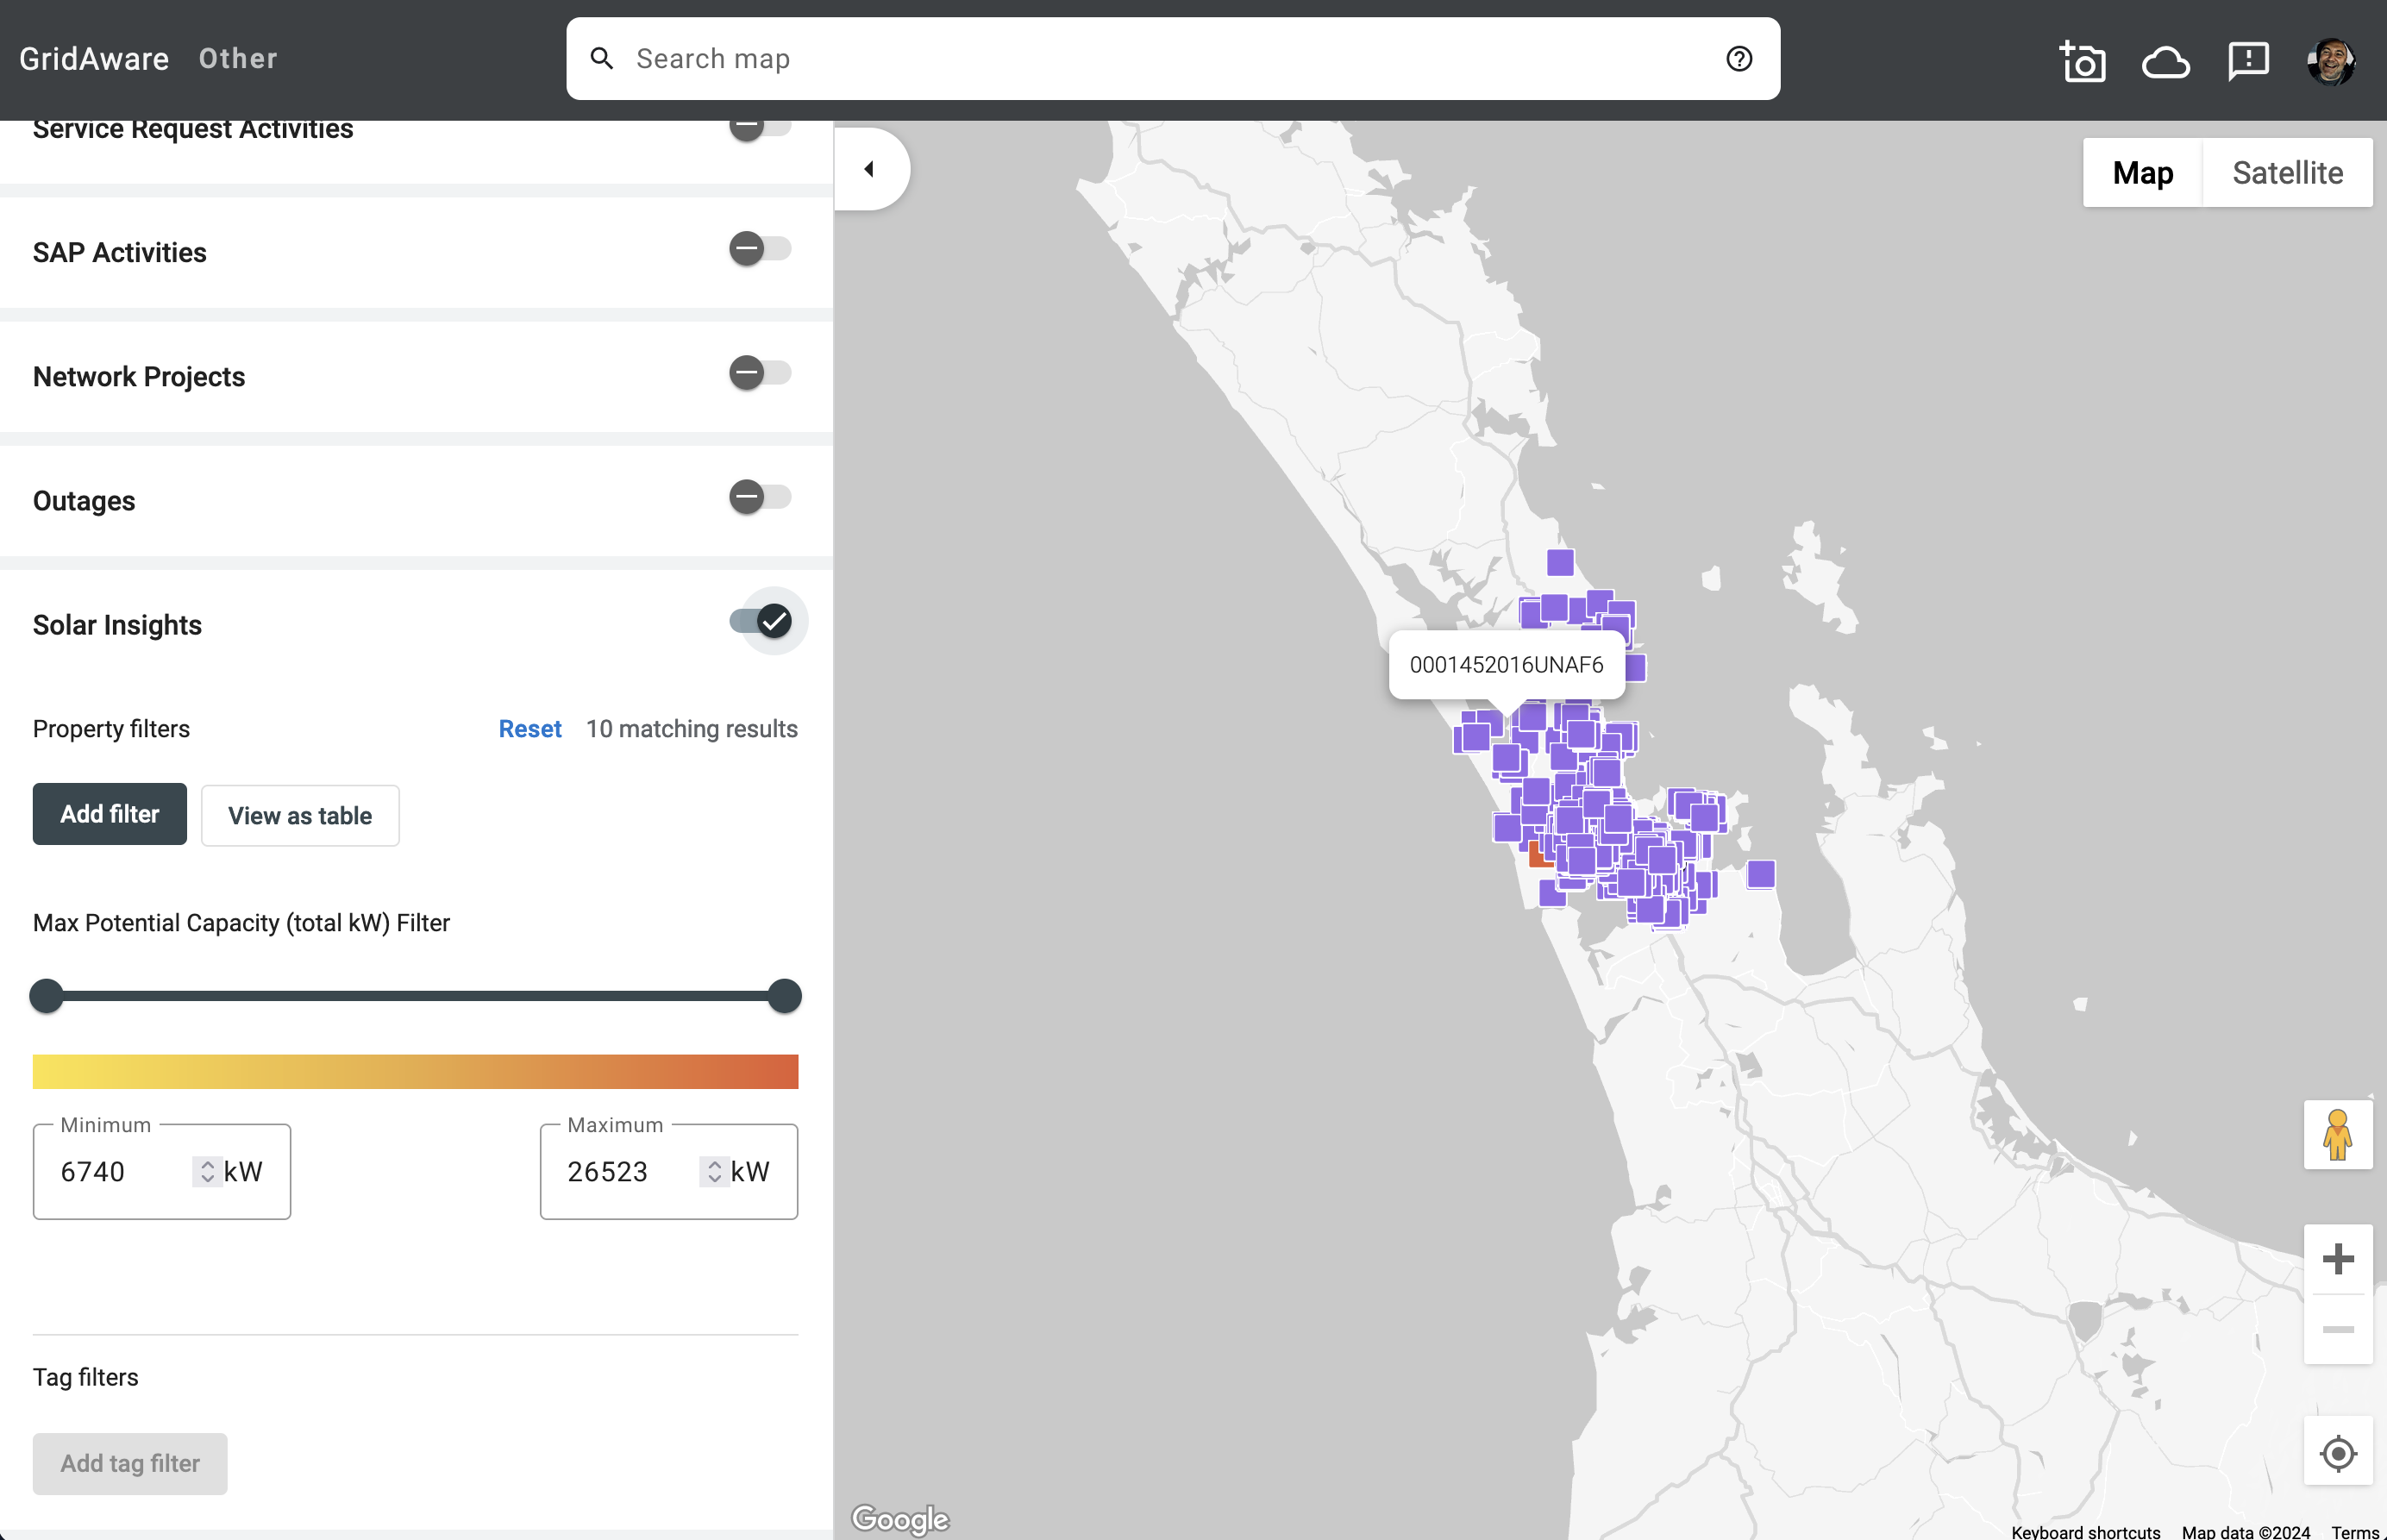The width and height of the screenshot is (2387, 1540).
Task: Enable the SAP Activities toggle
Action: coord(759,249)
